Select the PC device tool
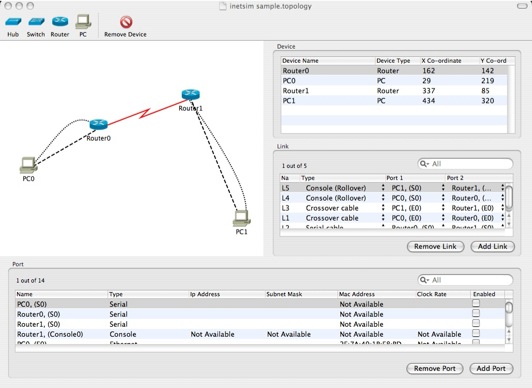532x388 pixels. [83, 26]
